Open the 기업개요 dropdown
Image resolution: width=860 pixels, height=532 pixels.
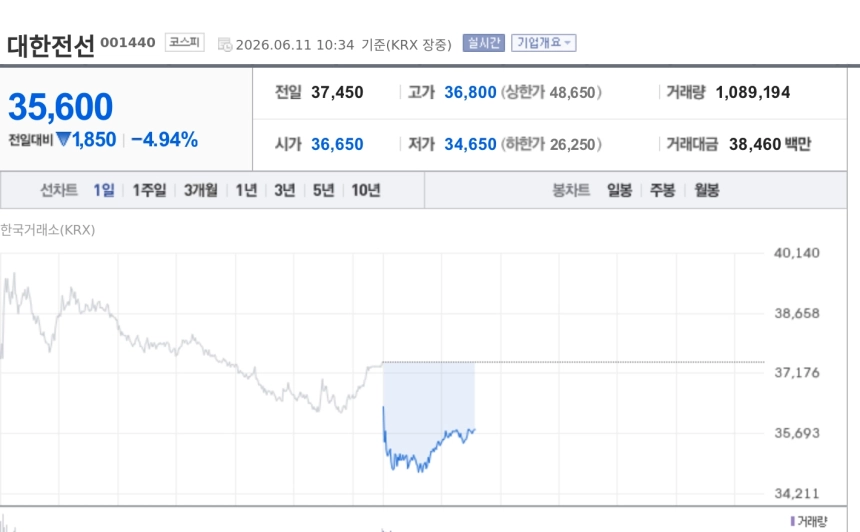[544, 43]
